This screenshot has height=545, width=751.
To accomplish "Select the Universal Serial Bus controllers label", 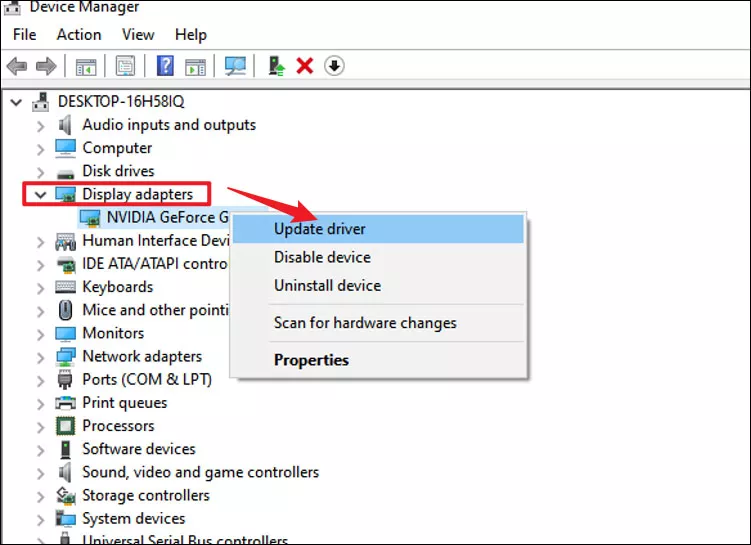I will coord(185,540).
